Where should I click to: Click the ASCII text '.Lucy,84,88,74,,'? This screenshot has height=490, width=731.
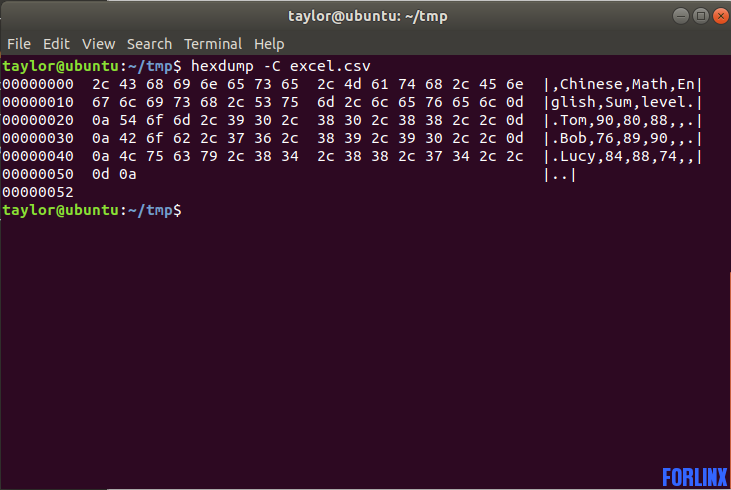click(623, 156)
